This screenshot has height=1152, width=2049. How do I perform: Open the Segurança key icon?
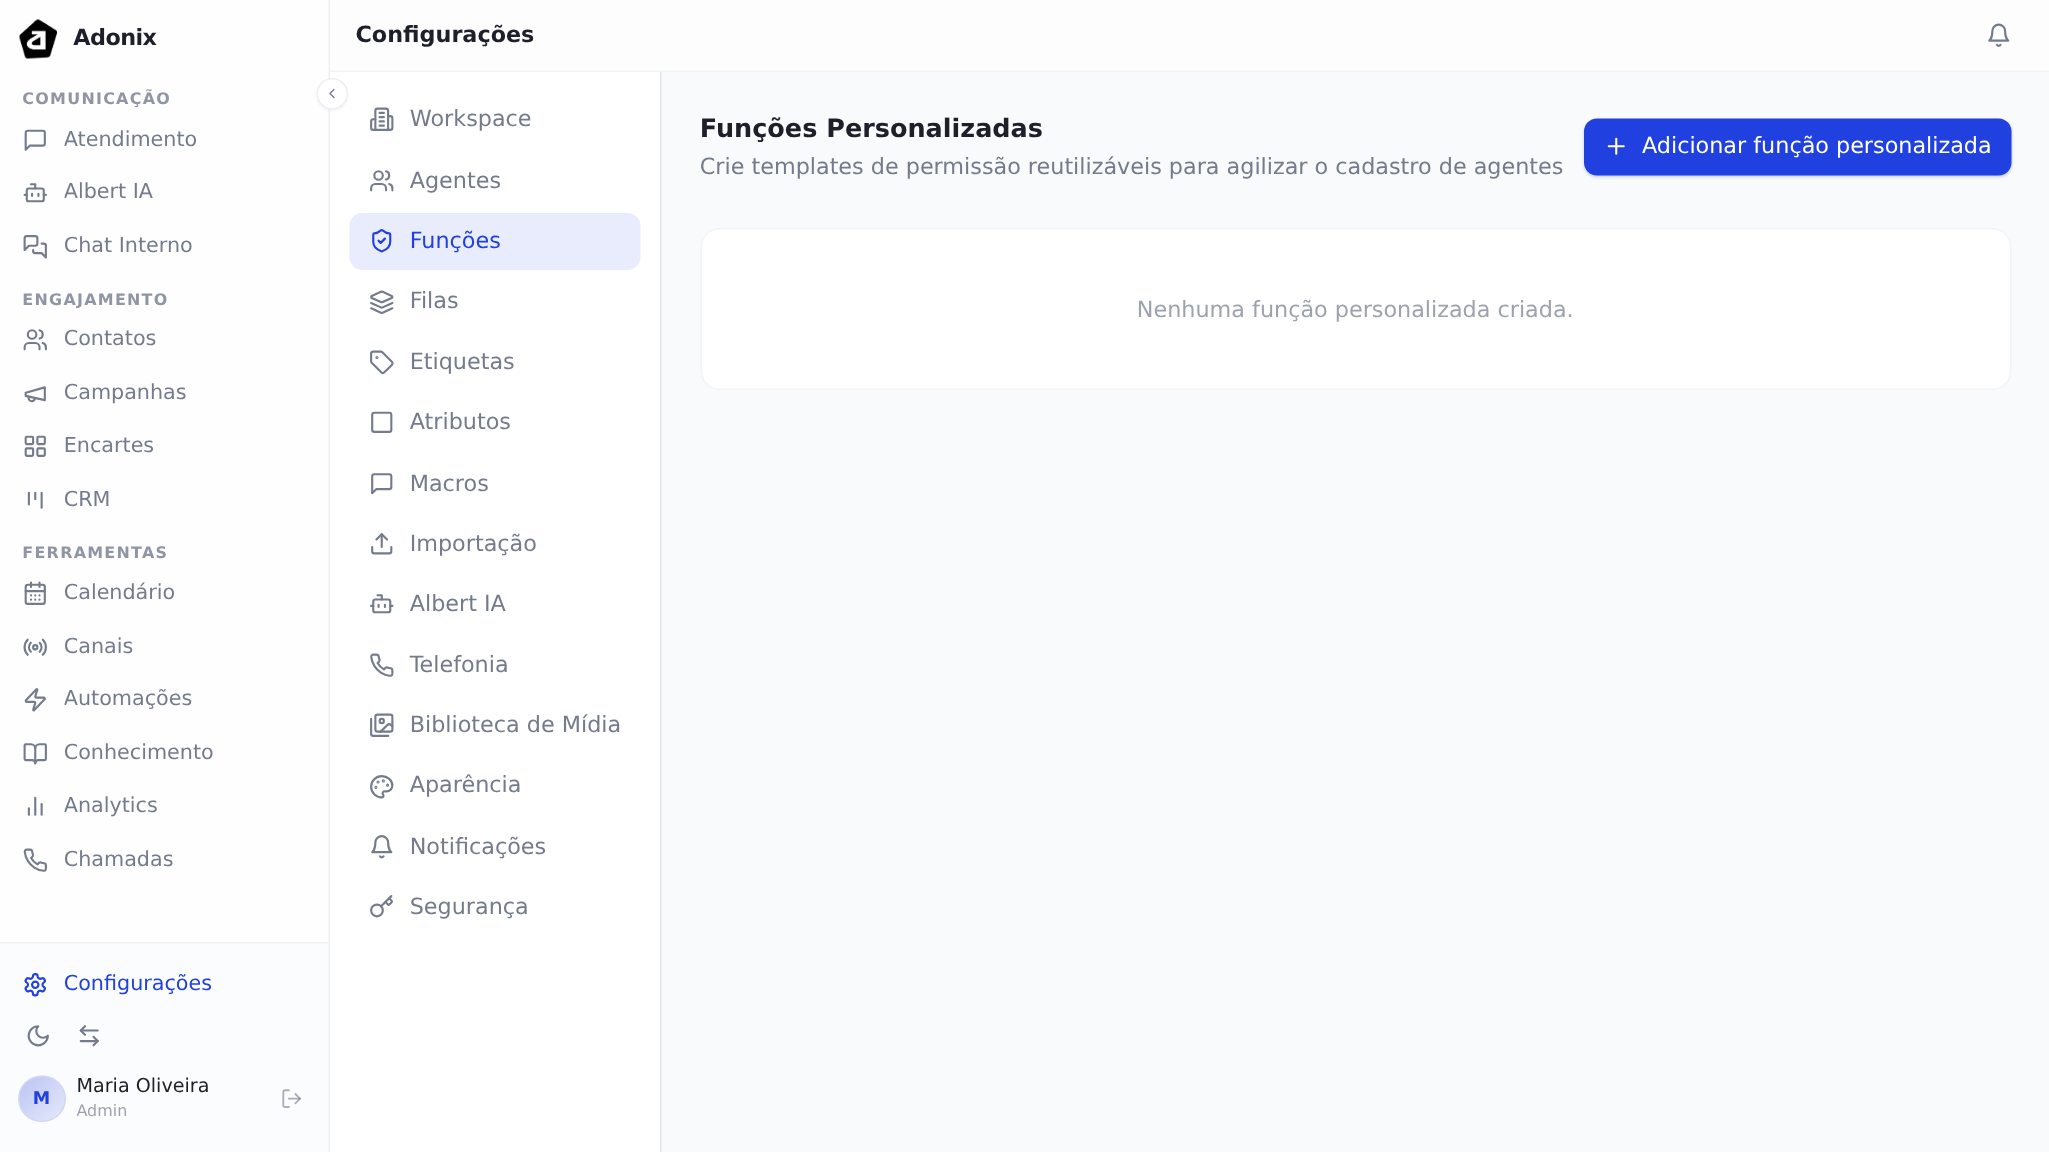tap(381, 906)
